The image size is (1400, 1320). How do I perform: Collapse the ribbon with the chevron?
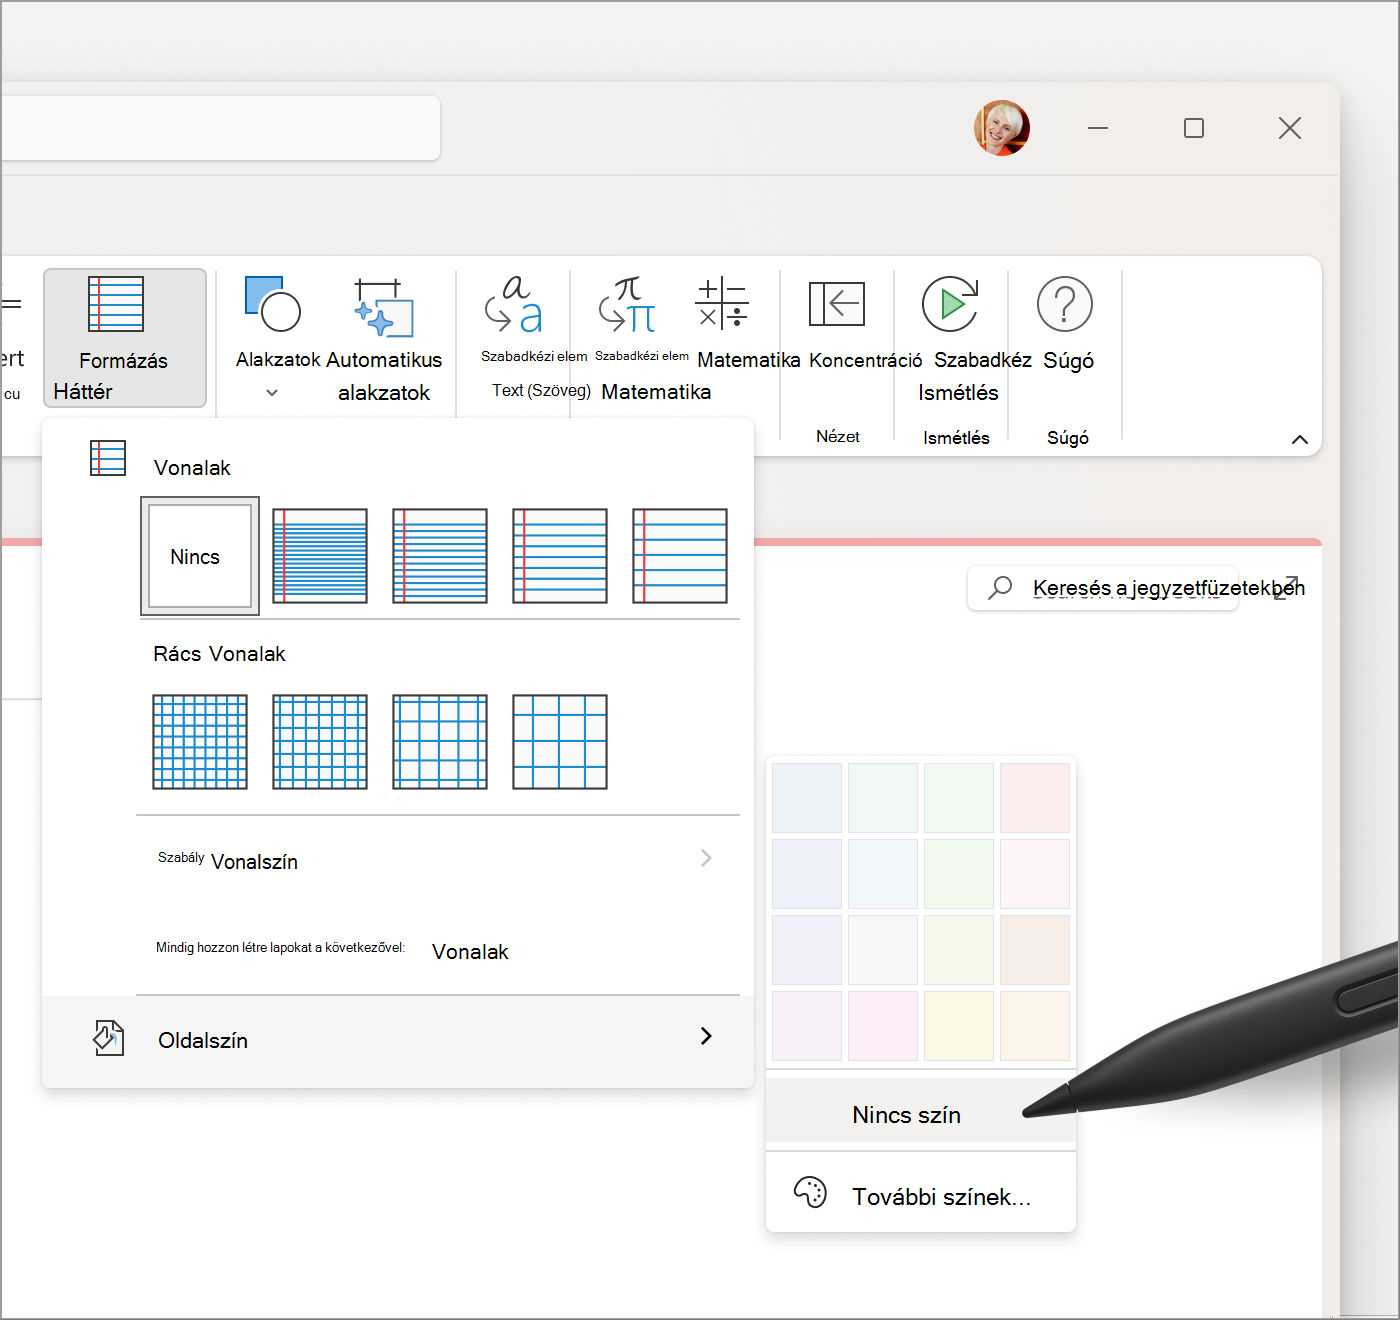click(1300, 439)
